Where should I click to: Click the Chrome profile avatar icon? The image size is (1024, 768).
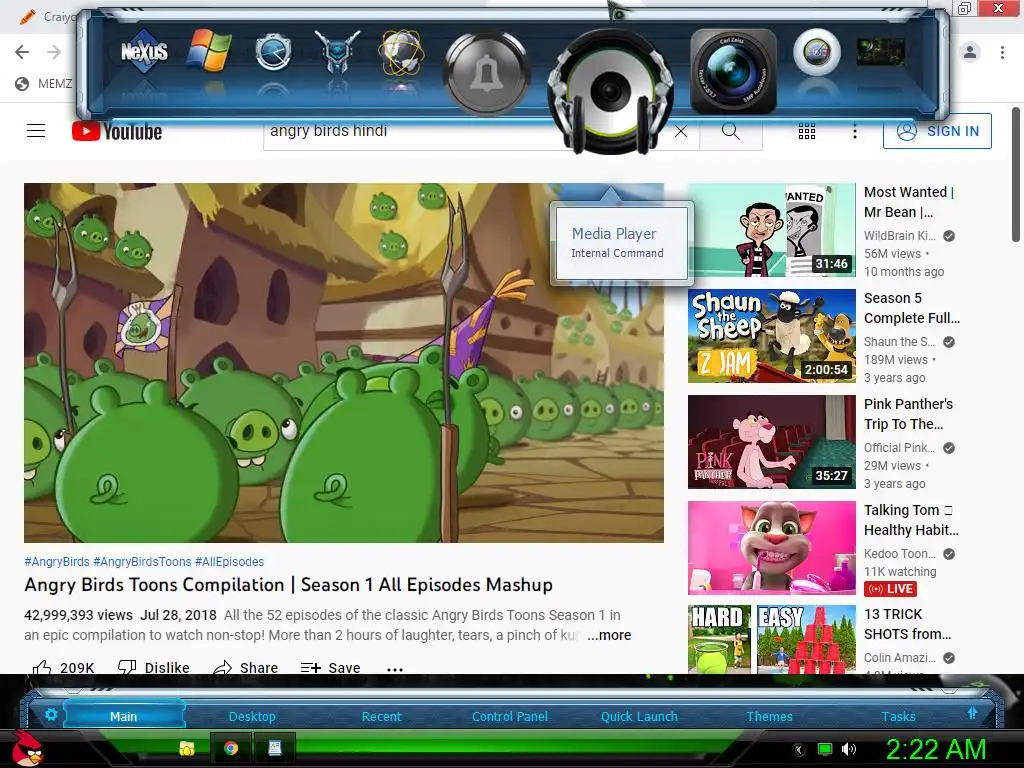(970, 52)
